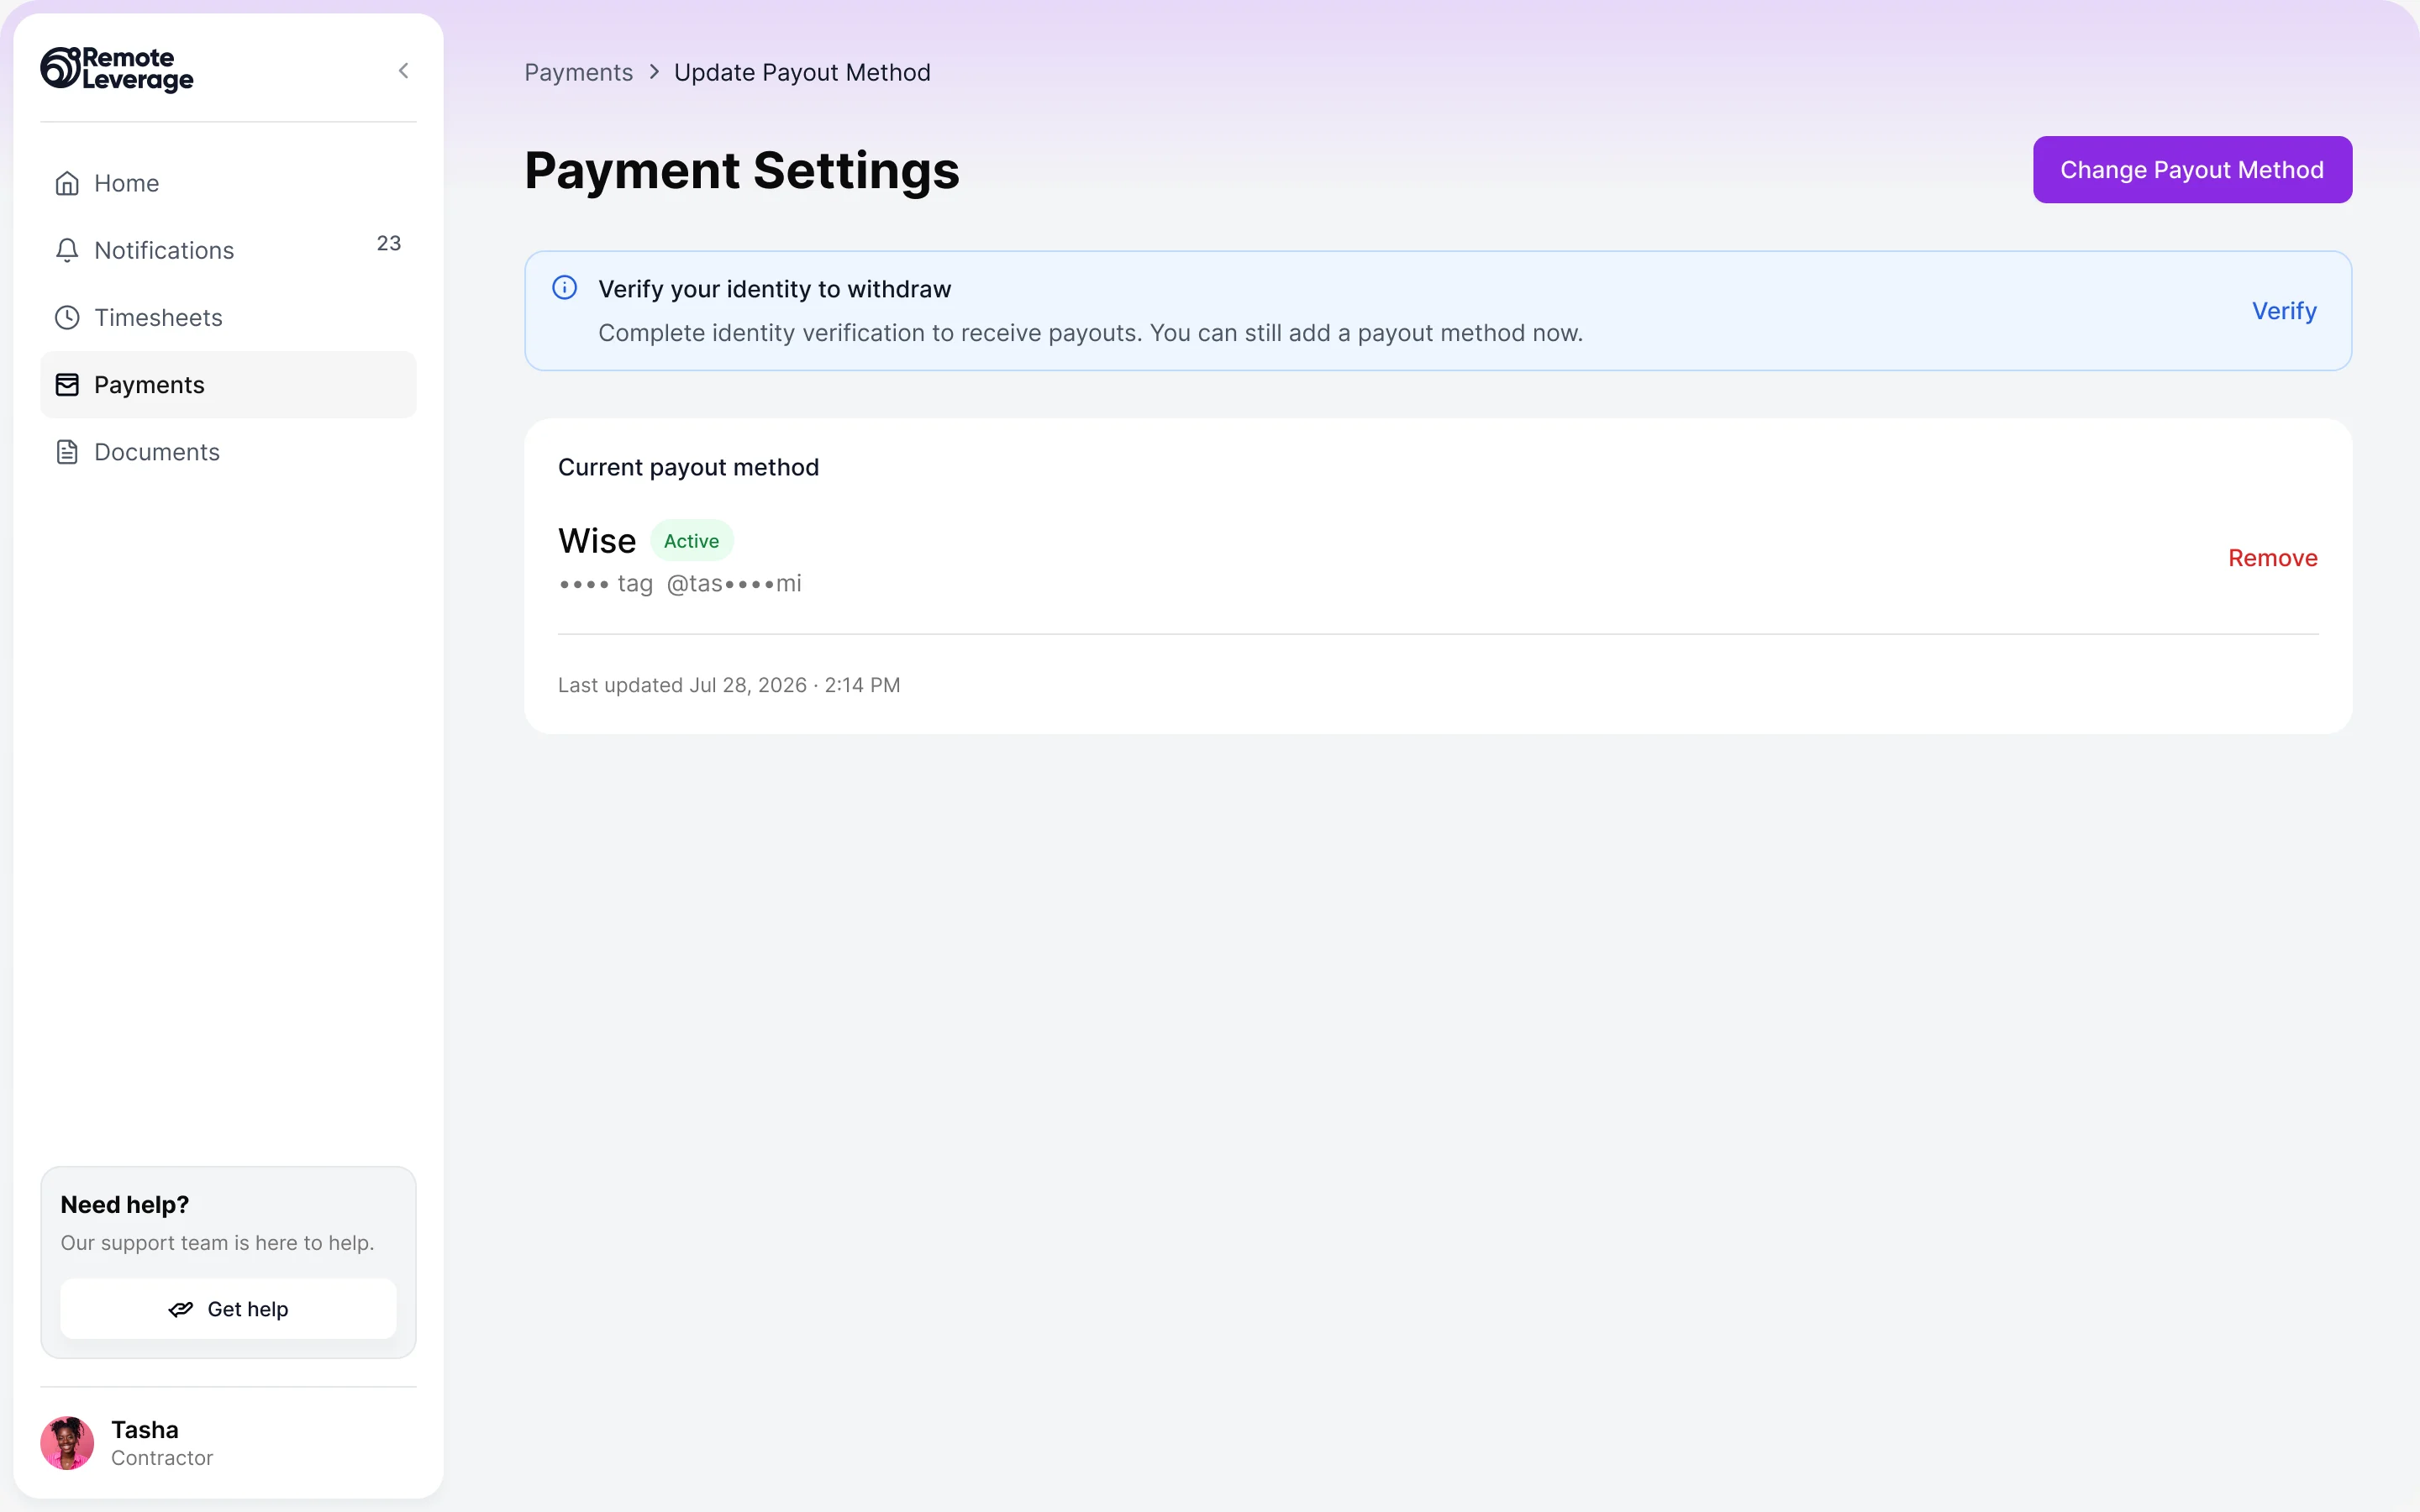Collapse the sidebar with the chevron
Image resolution: width=2420 pixels, height=1512 pixels.
(x=404, y=70)
